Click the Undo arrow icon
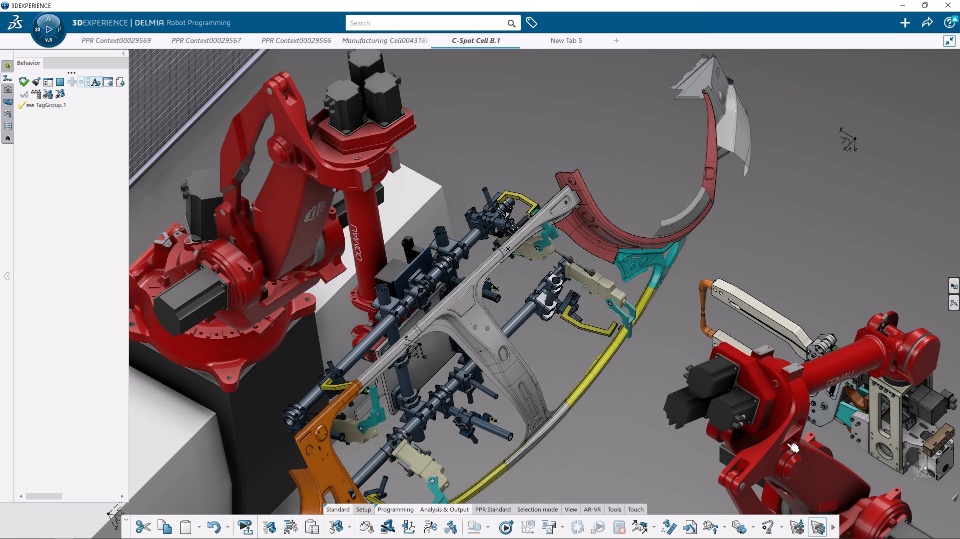 (213, 527)
